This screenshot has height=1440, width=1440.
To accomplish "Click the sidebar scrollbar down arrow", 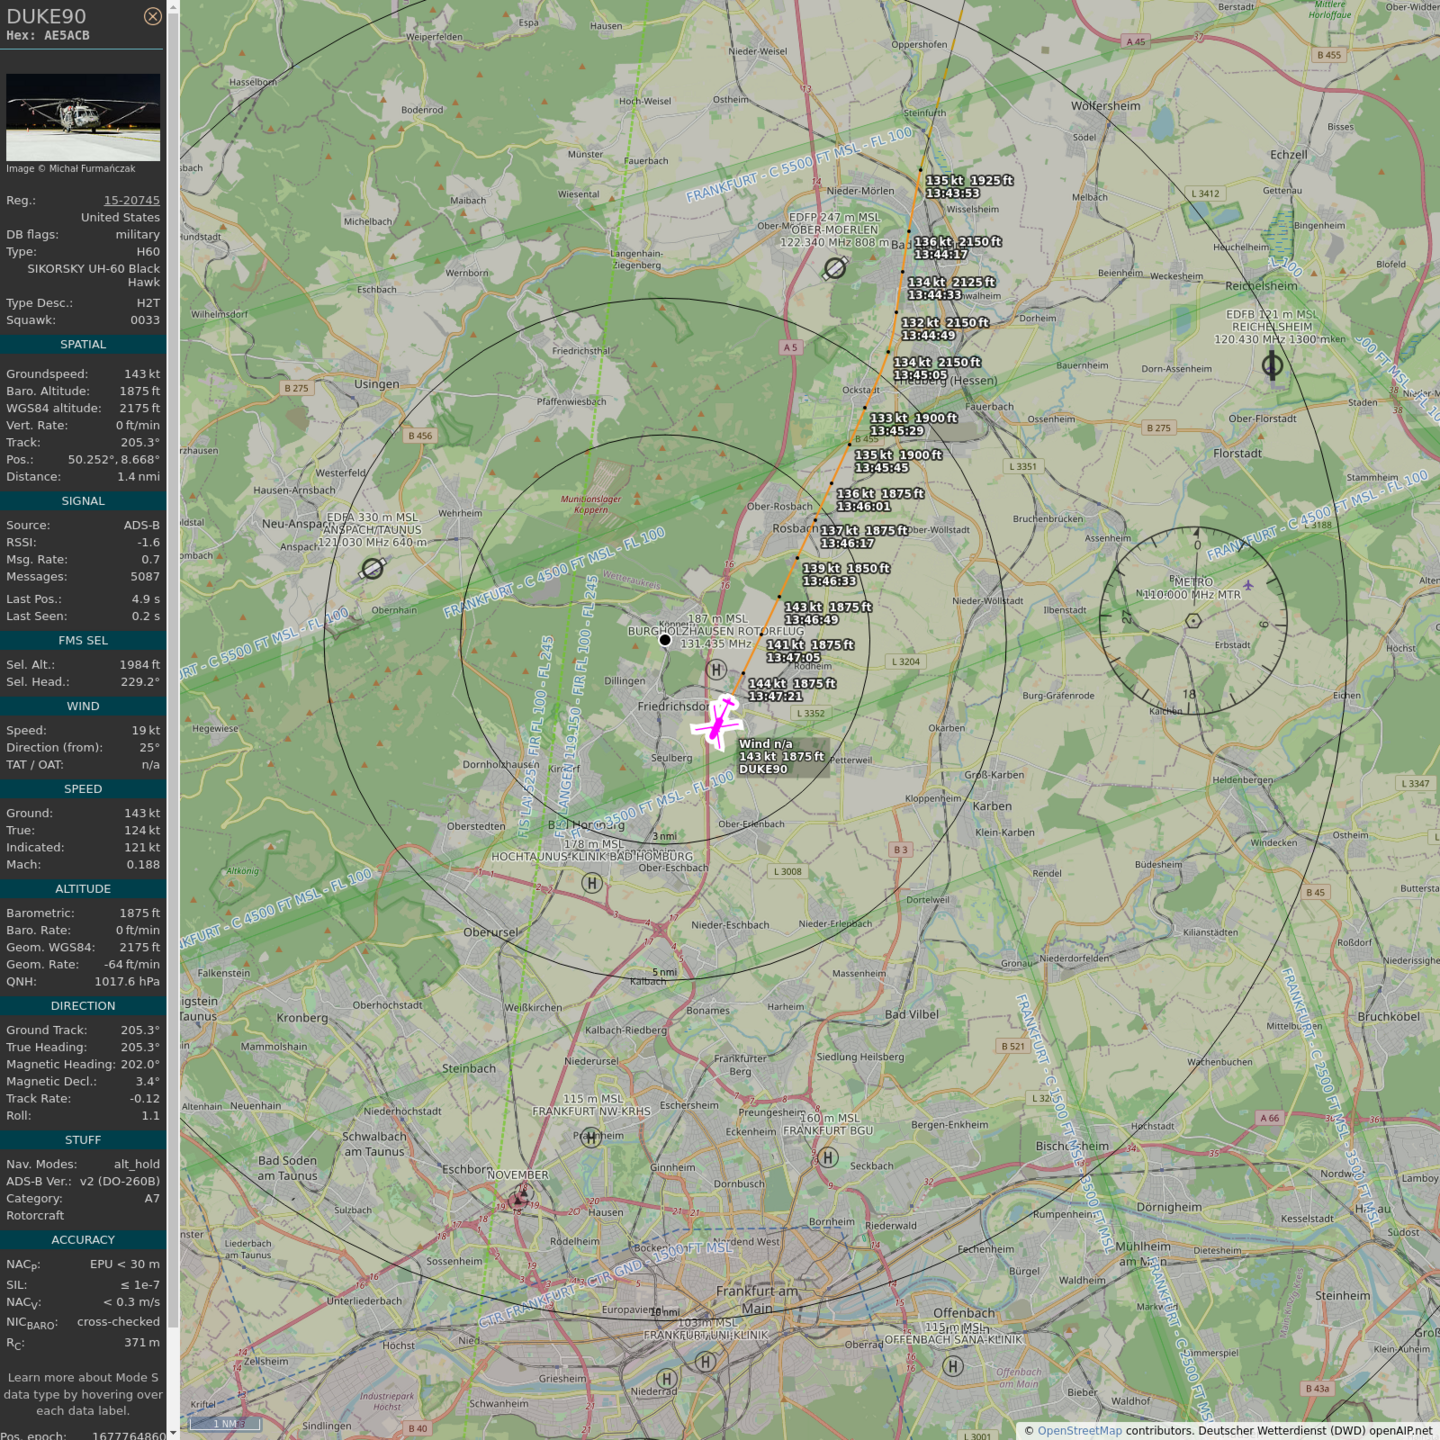I will pyautogui.click(x=173, y=1432).
